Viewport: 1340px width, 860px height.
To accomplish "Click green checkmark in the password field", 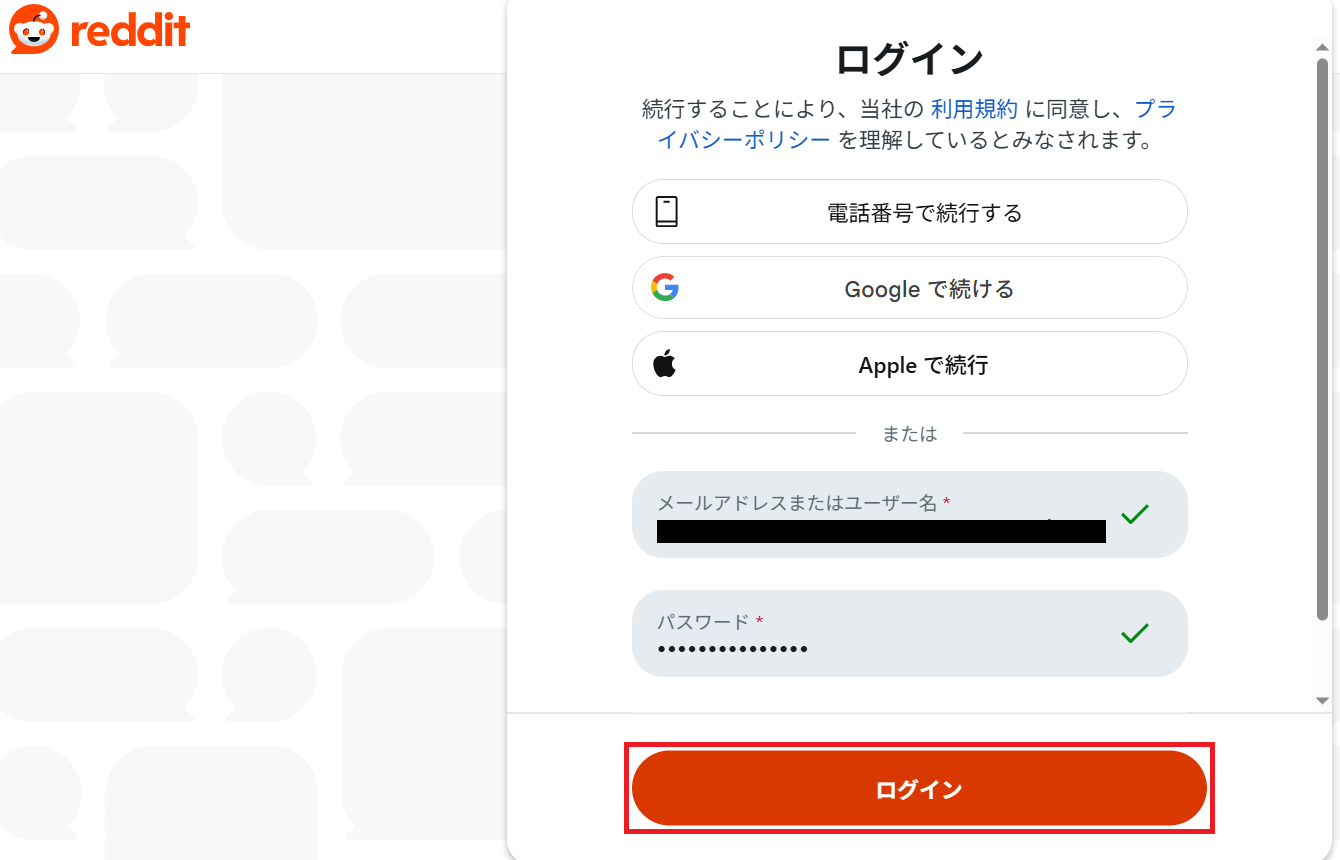I will tap(1134, 633).
